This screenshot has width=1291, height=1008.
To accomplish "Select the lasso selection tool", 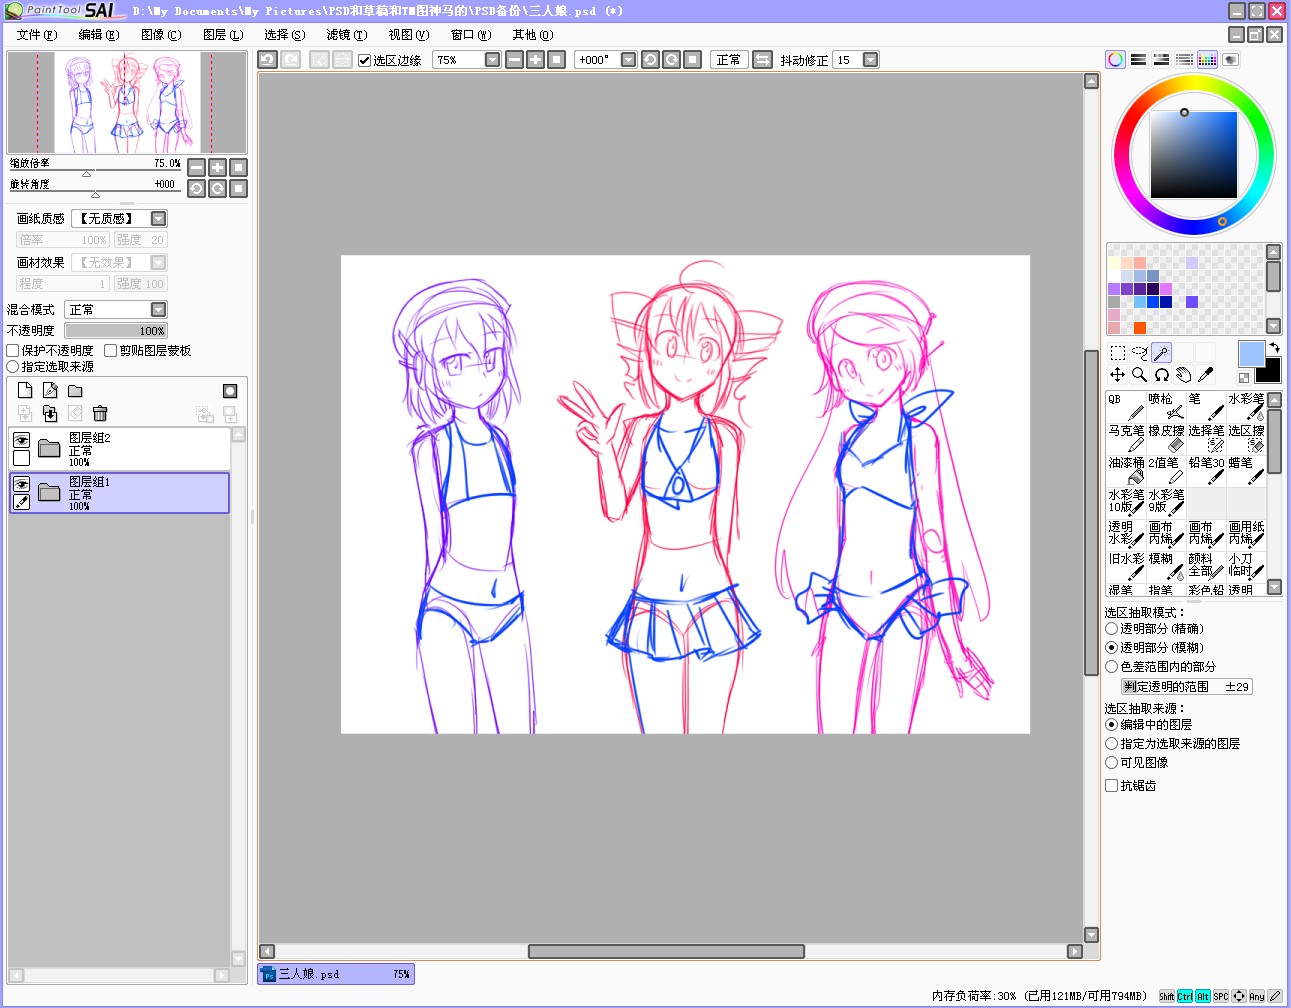I will [1139, 352].
